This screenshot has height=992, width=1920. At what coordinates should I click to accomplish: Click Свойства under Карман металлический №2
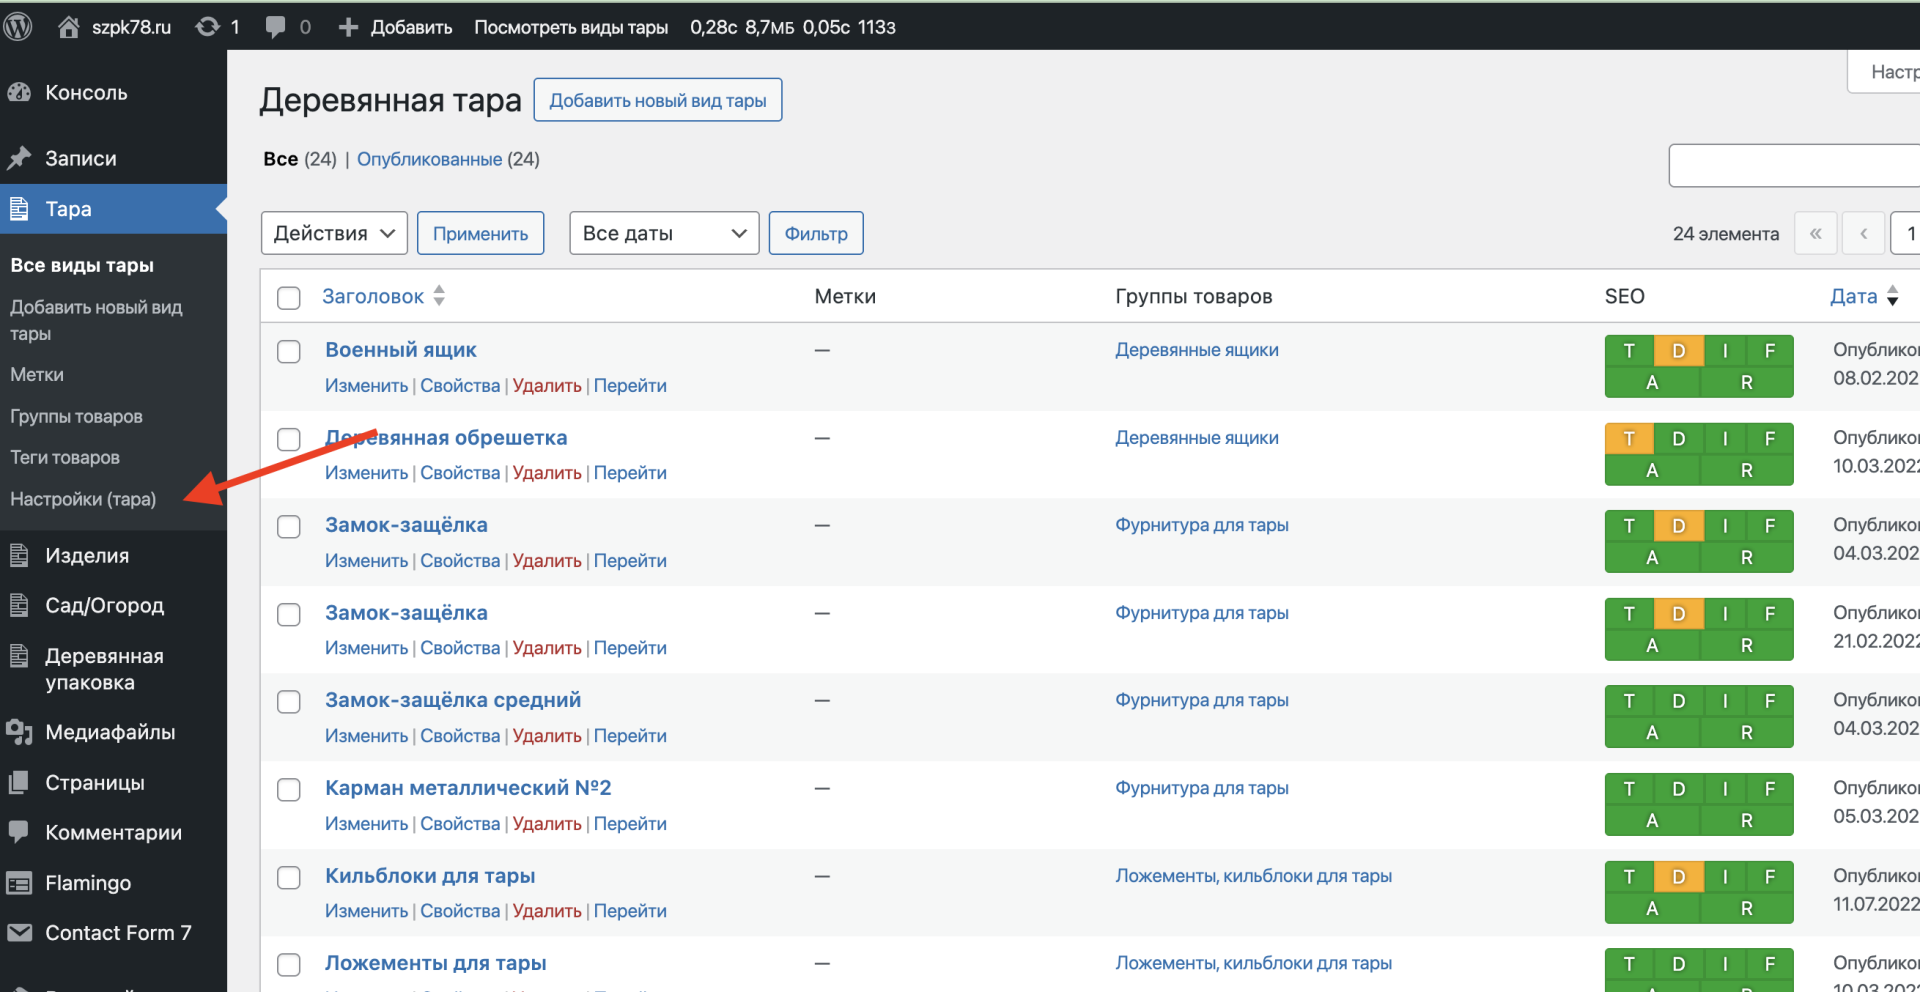pos(460,823)
